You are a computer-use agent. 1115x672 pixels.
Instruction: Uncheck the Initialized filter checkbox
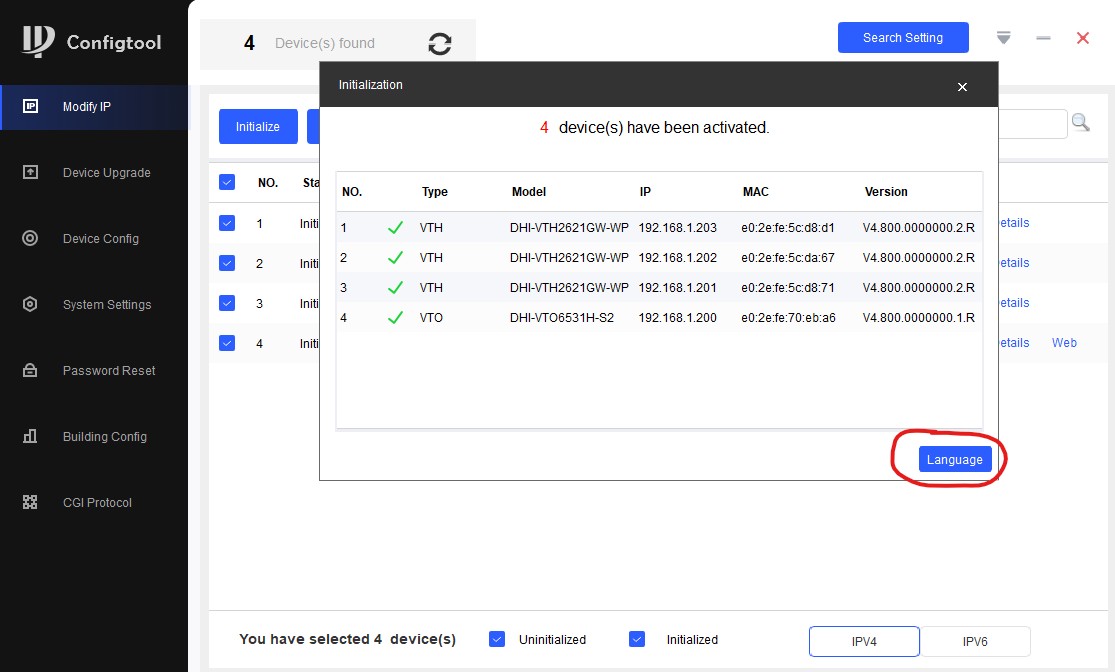tap(637, 639)
